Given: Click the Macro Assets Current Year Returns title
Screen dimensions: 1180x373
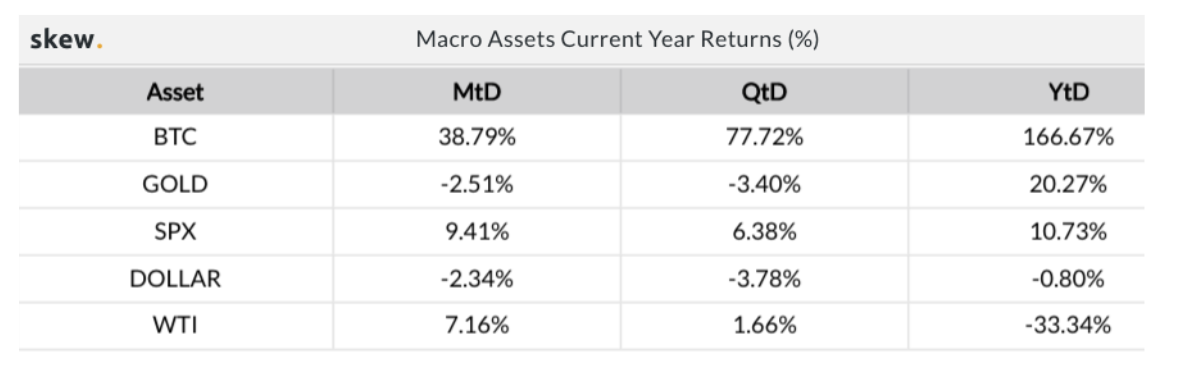Looking at the screenshot, I should 617,40.
